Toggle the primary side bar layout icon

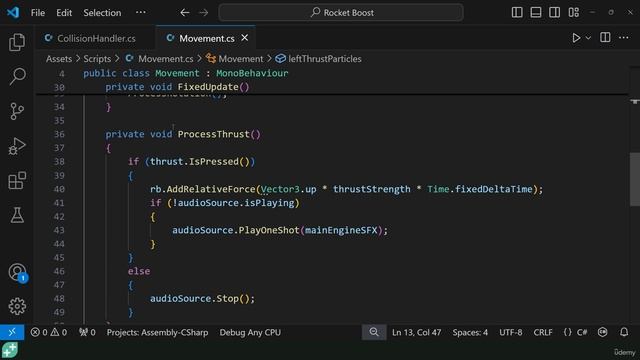(x=517, y=13)
